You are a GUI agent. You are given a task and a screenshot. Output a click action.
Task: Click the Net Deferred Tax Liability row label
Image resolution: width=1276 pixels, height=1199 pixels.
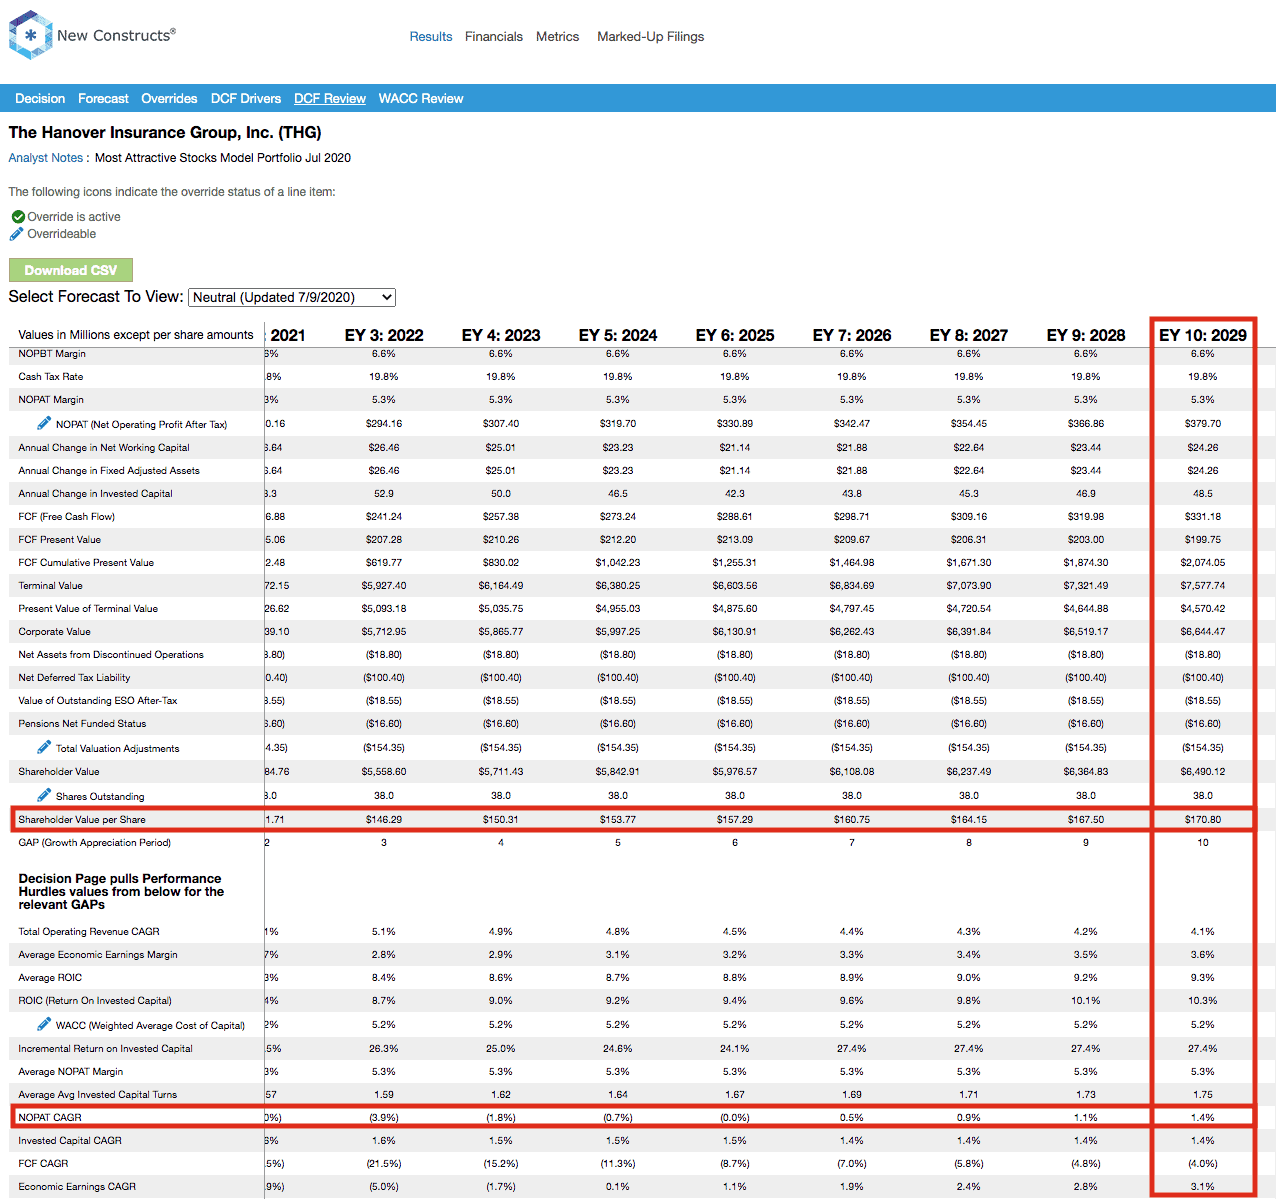pyautogui.click(x=74, y=677)
